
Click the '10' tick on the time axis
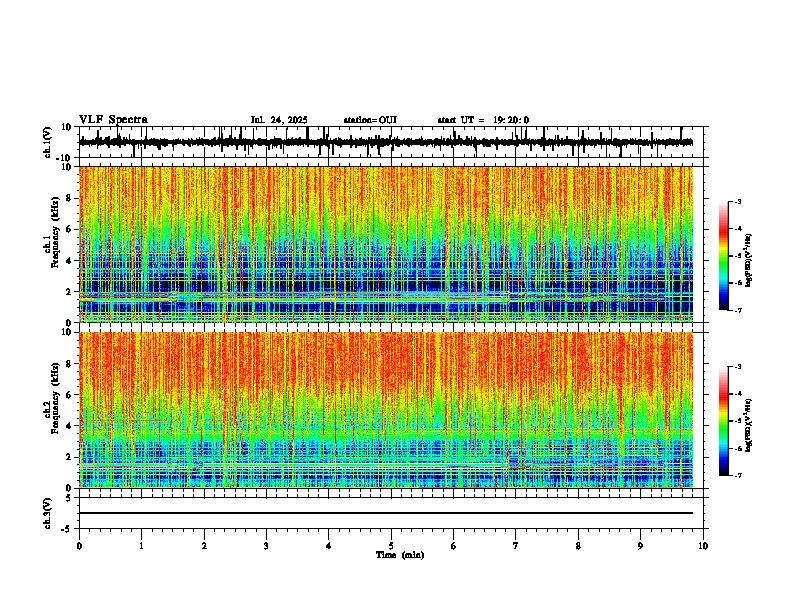click(x=703, y=546)
